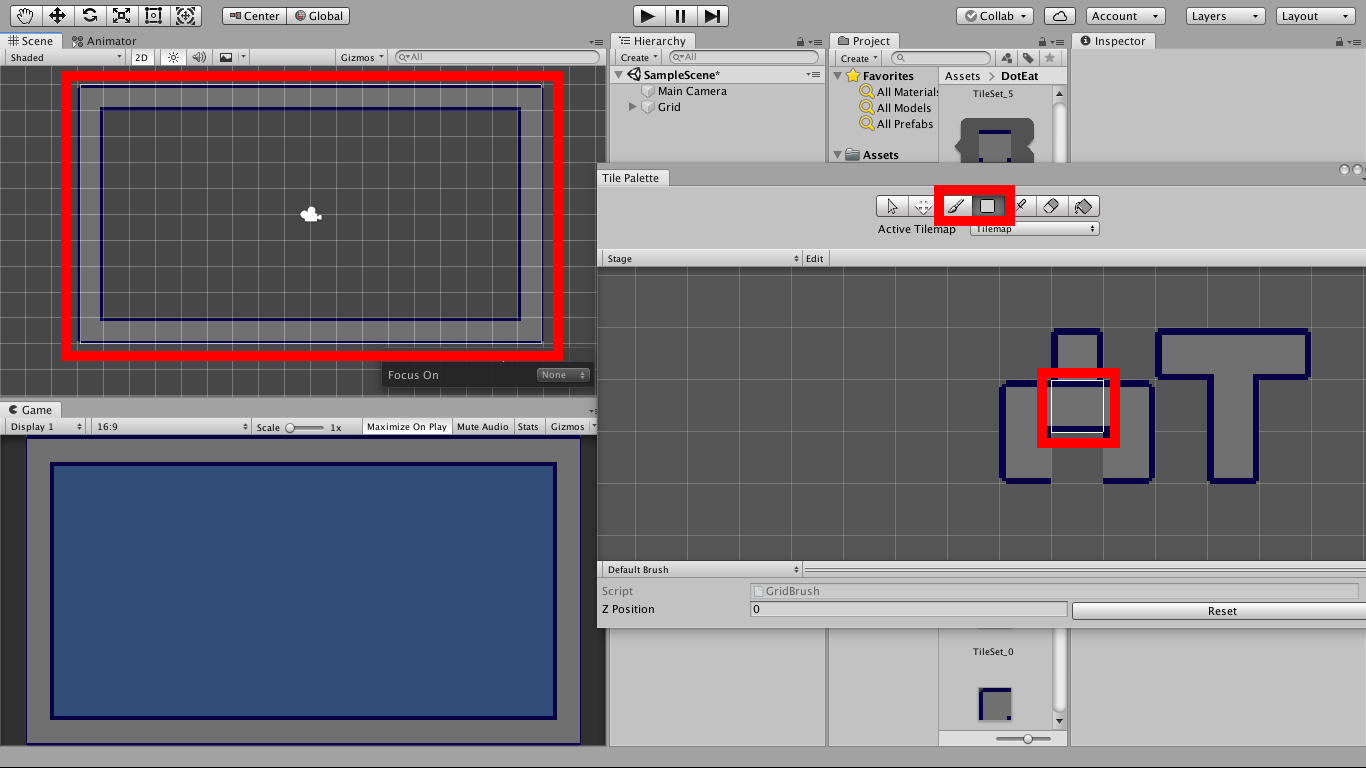Open the Layers dropdown
The image size is (1366, 768).
point(1225,16)
